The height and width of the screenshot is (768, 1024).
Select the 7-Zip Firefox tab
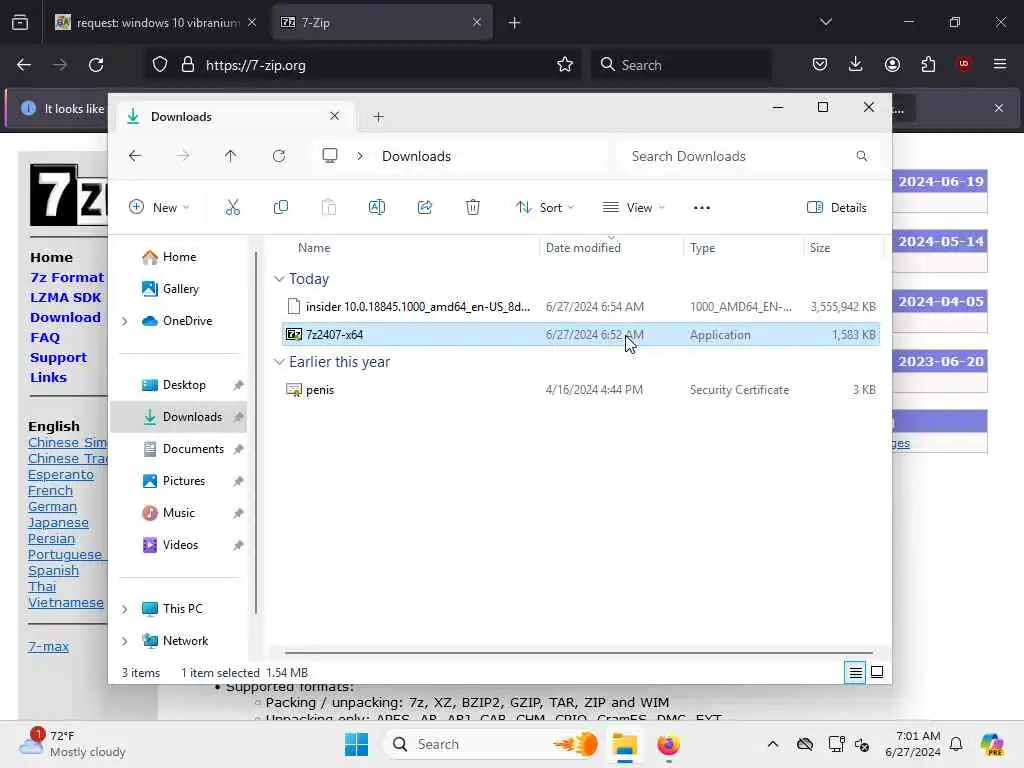(382, 22)
